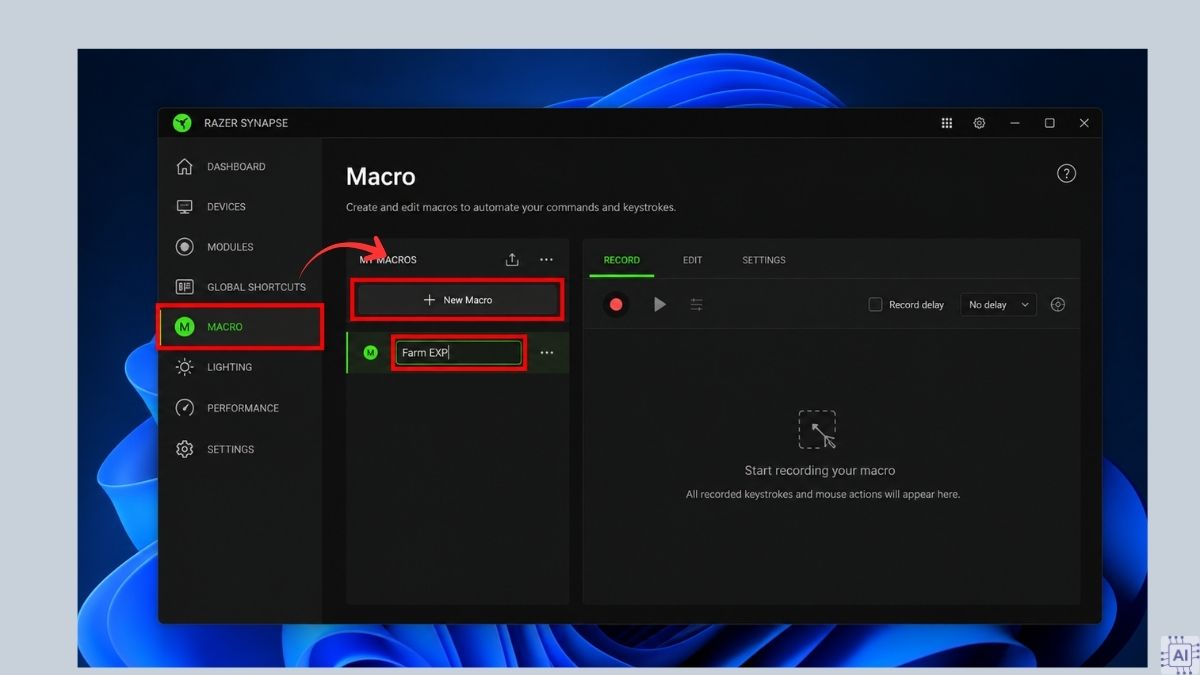This screenshot has height=675, width=1200.
Task: Click the circle icon beside Modules
Action: pyautogui.click(x=184, y=247)
